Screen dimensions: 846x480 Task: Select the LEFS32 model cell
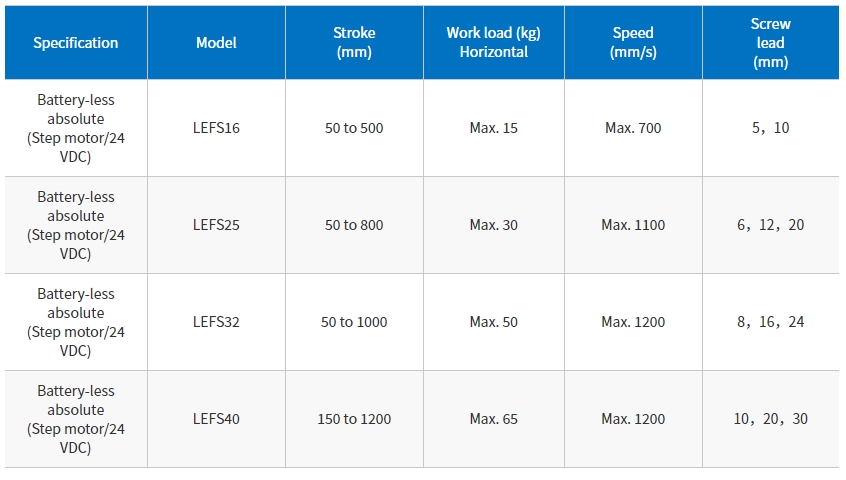point(216,322)
